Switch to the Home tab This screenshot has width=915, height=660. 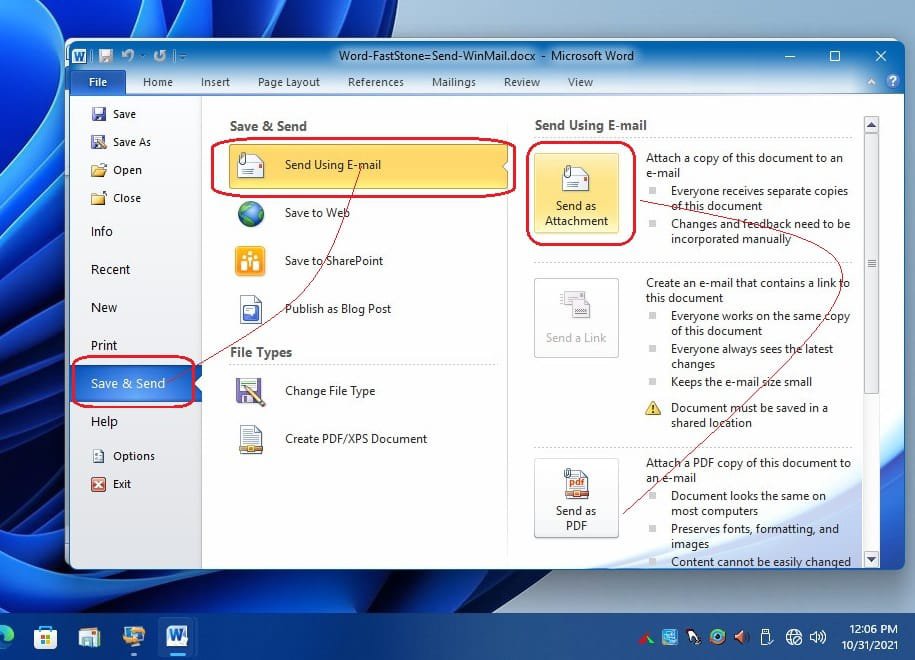click(x=158, y=82)
